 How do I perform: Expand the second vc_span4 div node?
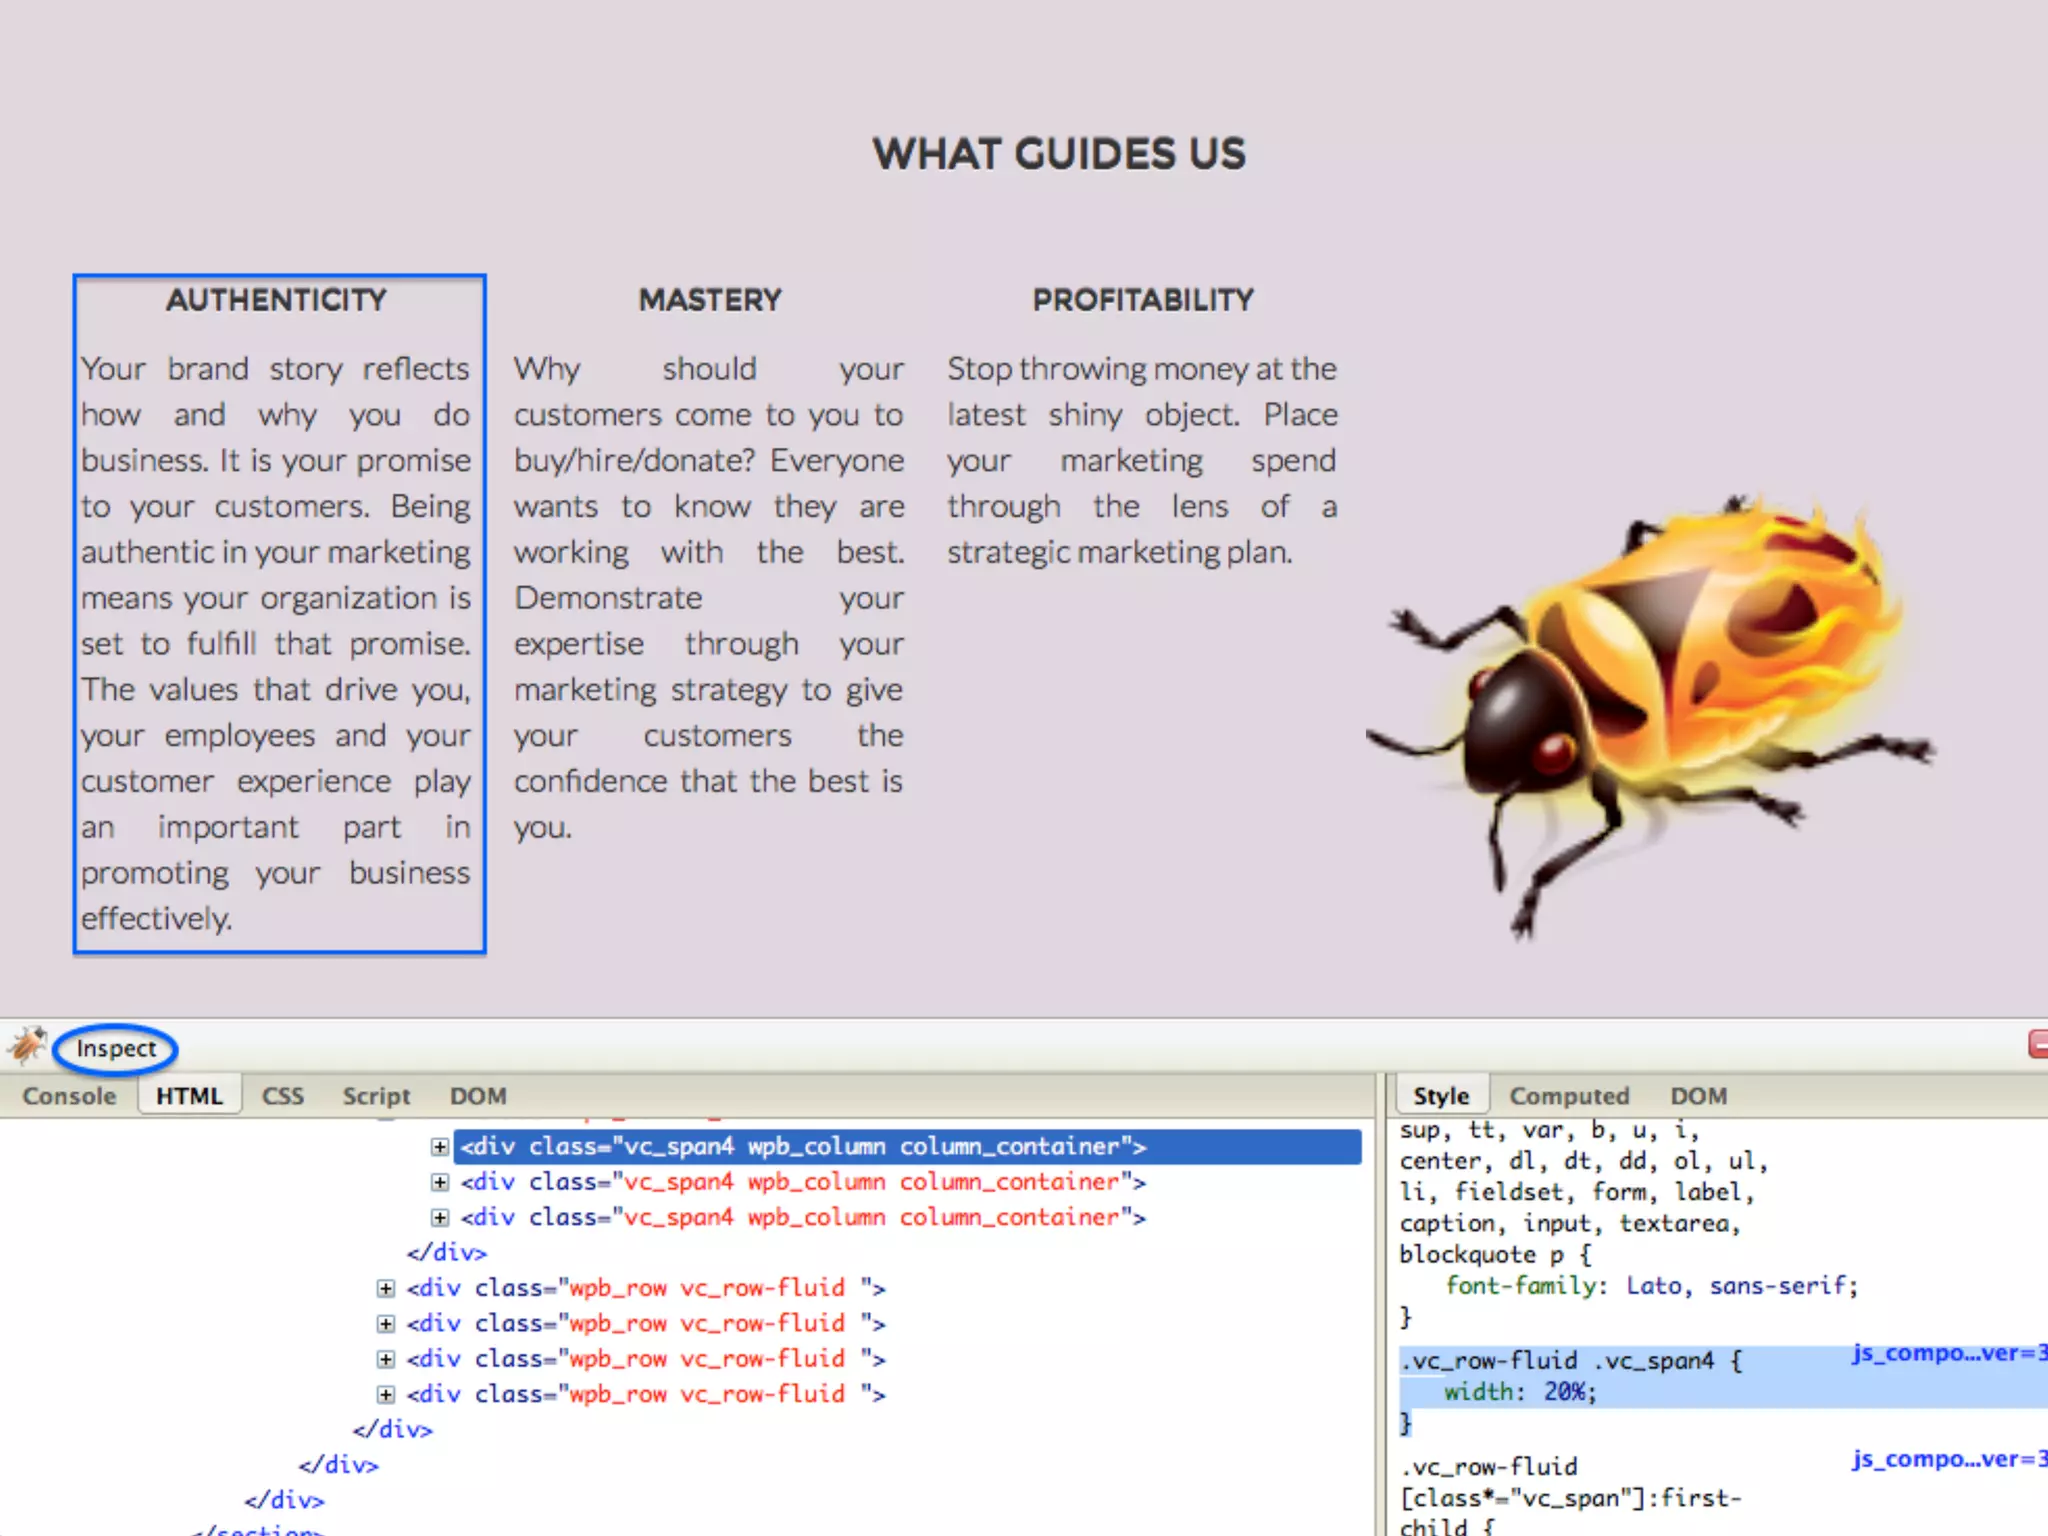click(439, 1182)
